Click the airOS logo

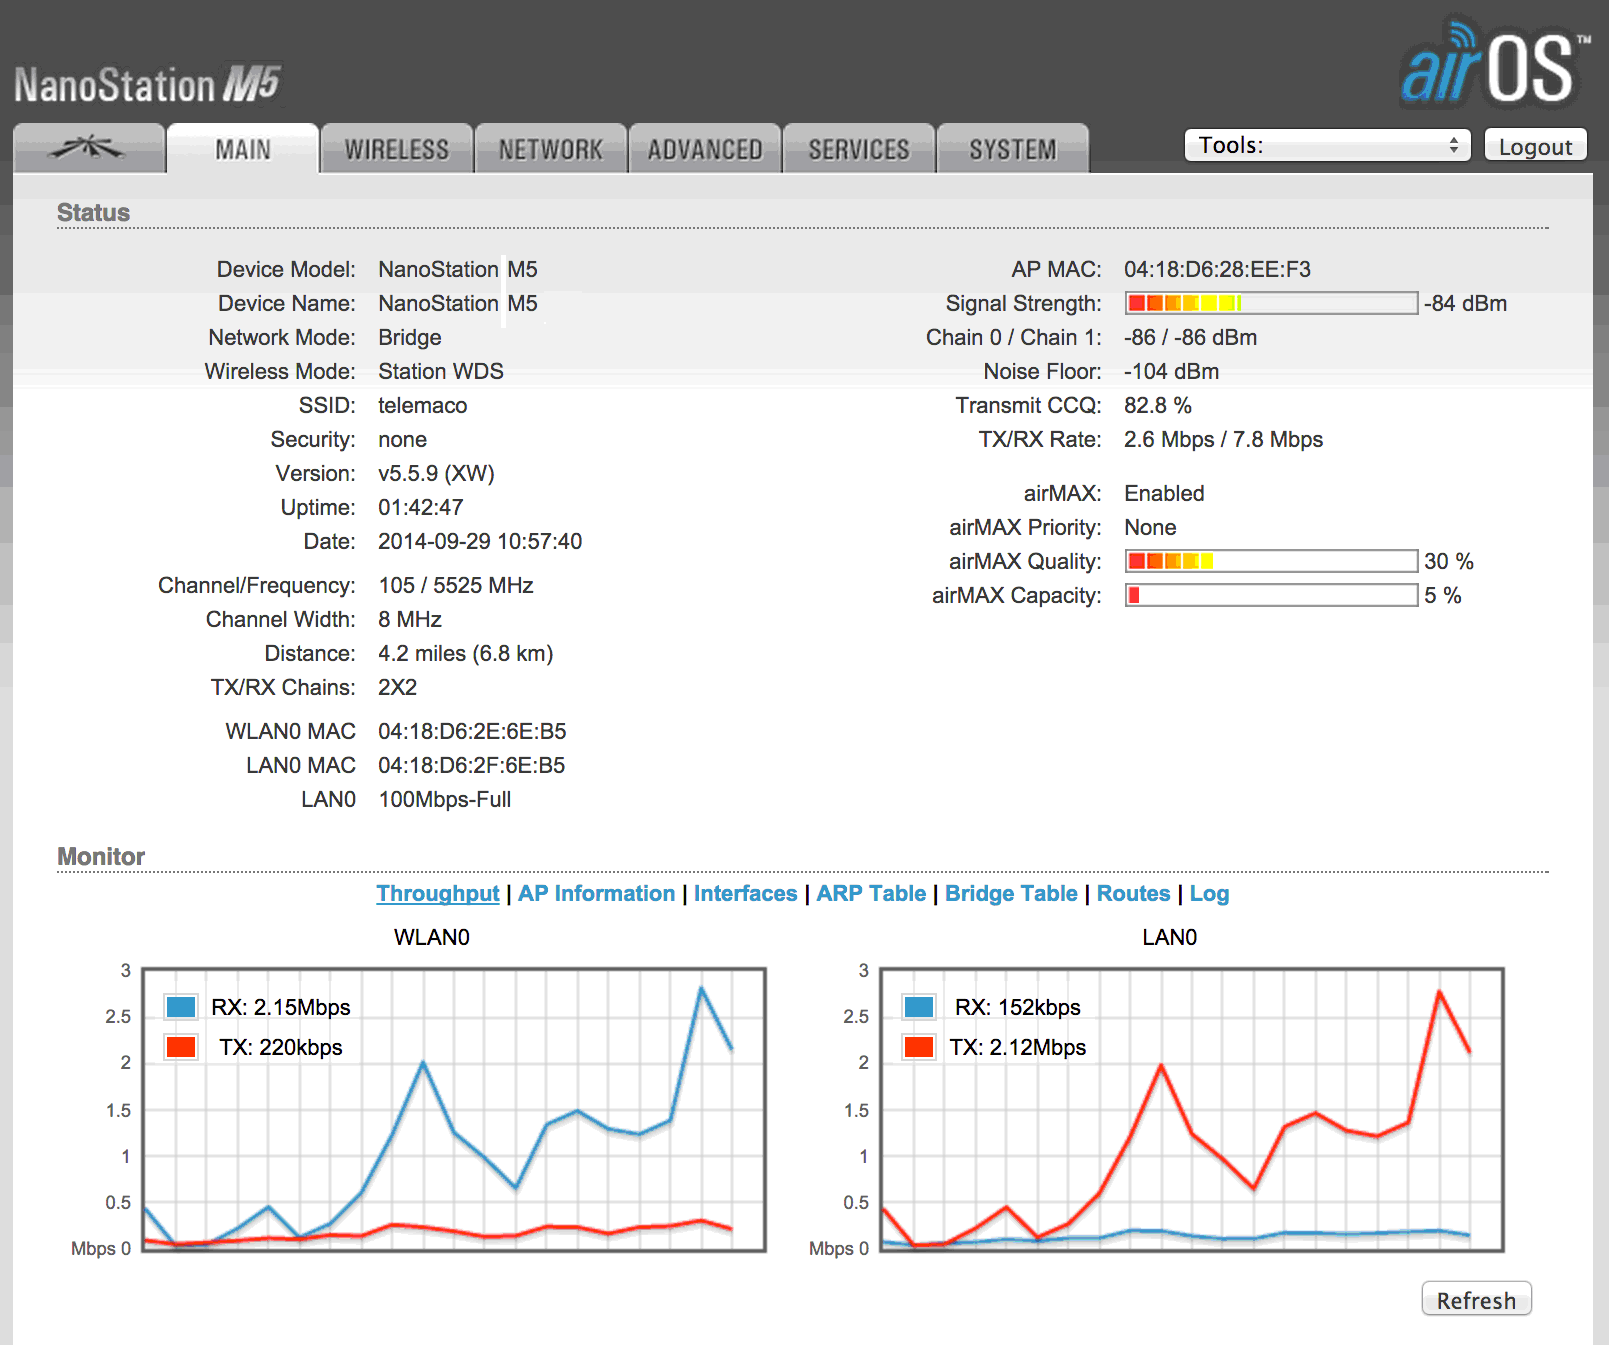pos(1494,66)
